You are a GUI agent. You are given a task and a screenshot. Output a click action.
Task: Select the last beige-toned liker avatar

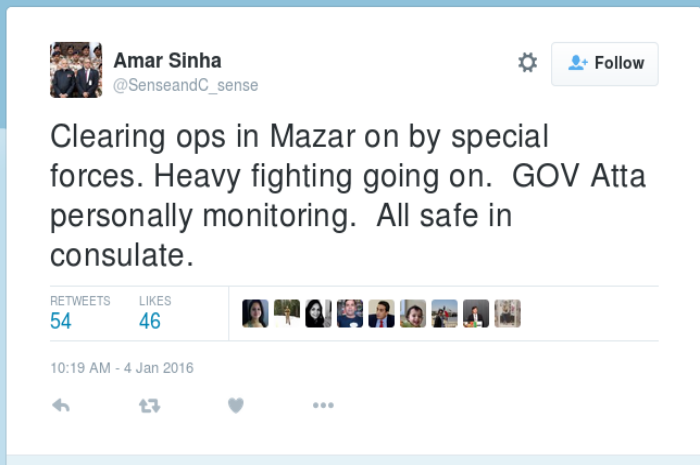pyautogui.click(x=507, y=313)
